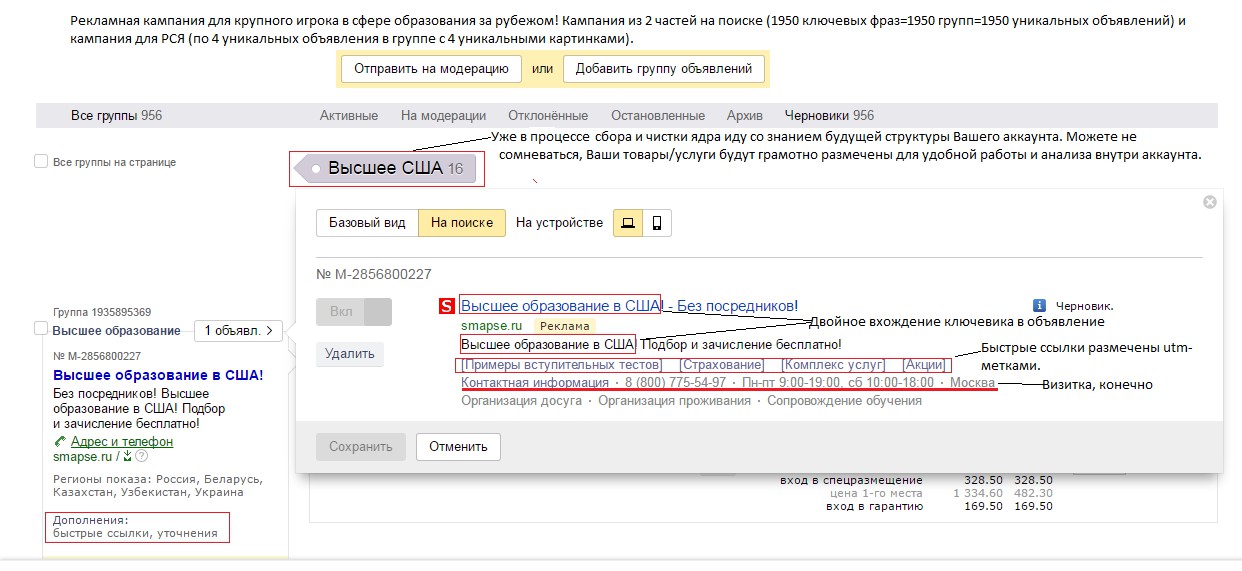Switch to the Архив tab
The height and width of the screenshot is (571, 1242).
click(745, 115)
